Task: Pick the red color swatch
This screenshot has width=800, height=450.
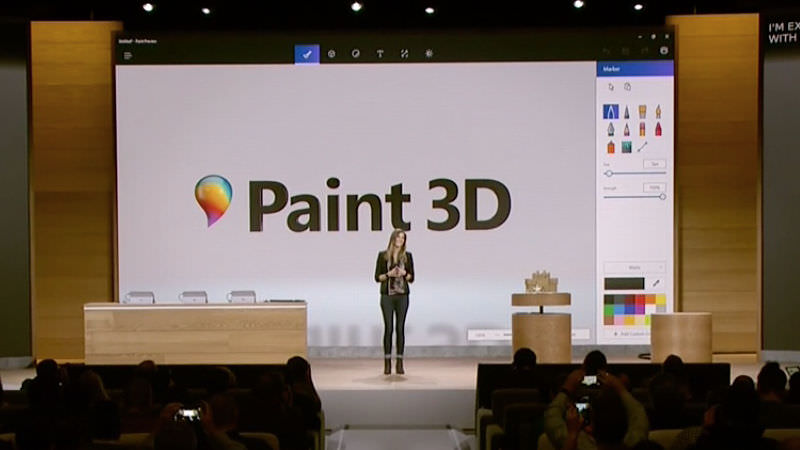Action: click(638, 298)
